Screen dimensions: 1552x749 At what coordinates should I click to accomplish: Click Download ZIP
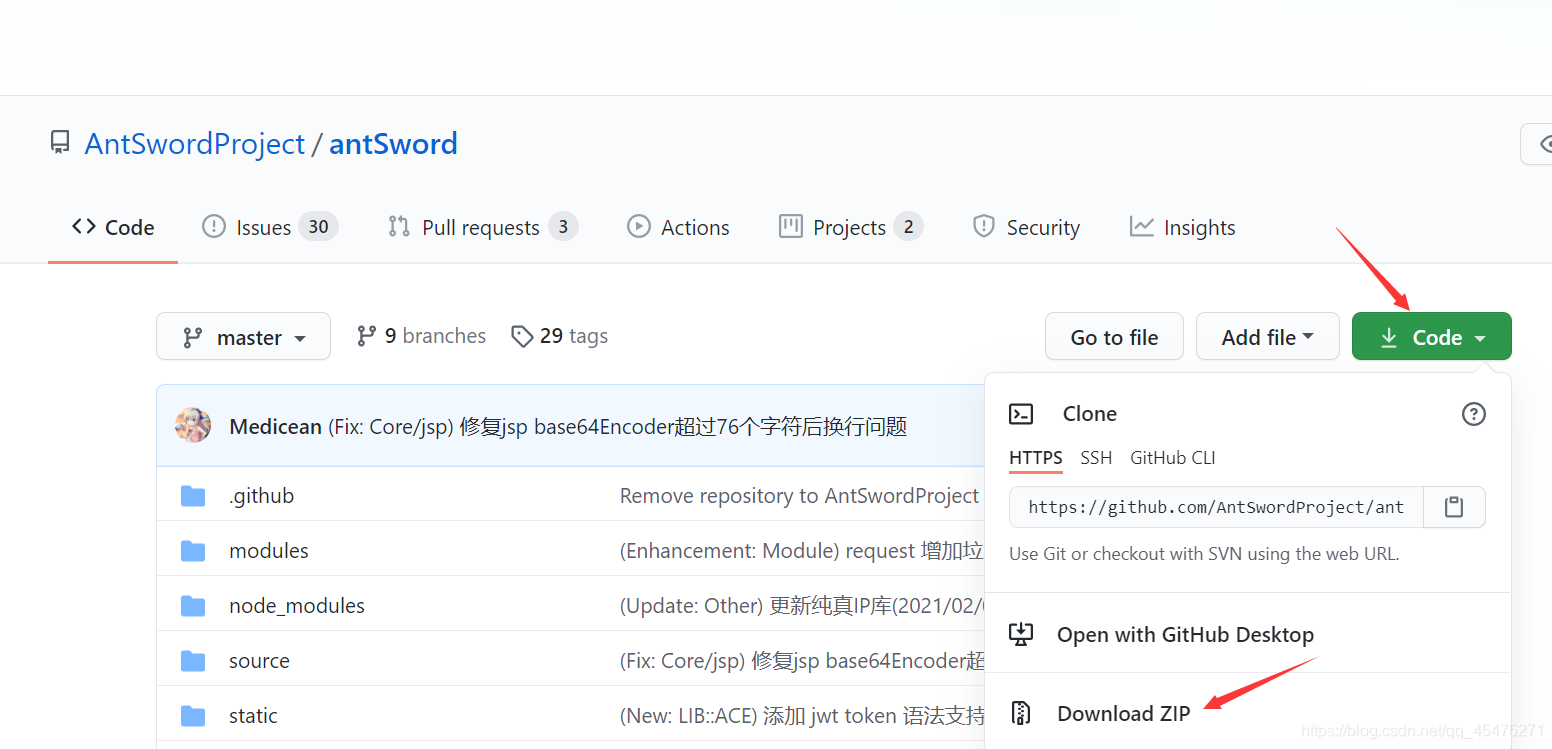[x=1124, y=713]
